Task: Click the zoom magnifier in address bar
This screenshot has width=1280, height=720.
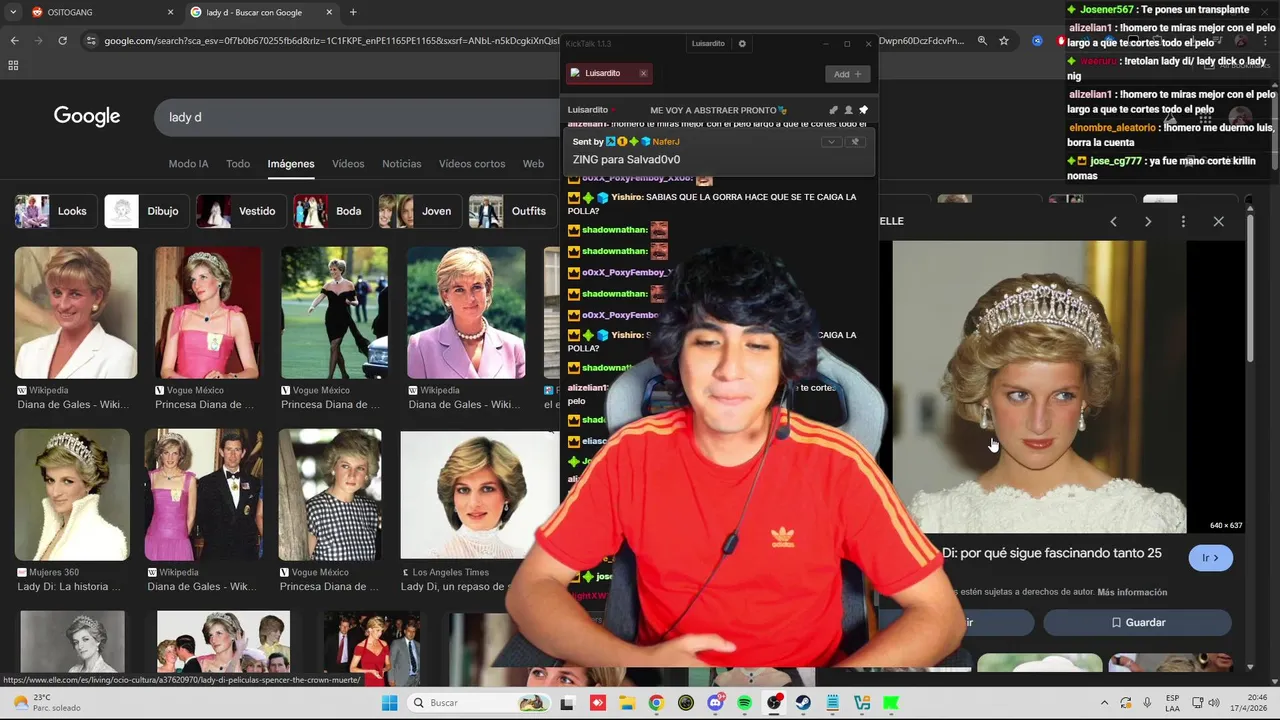Action: coord(982,41)
